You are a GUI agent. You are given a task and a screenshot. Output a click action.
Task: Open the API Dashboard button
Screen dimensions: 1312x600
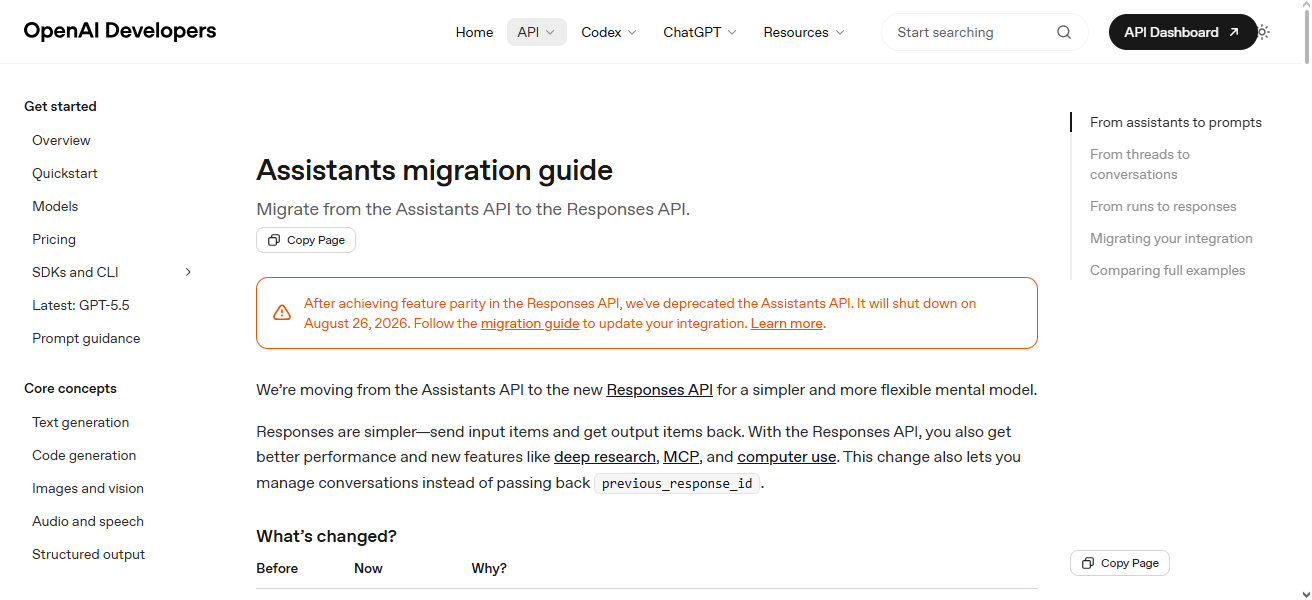click(1182, 32)
